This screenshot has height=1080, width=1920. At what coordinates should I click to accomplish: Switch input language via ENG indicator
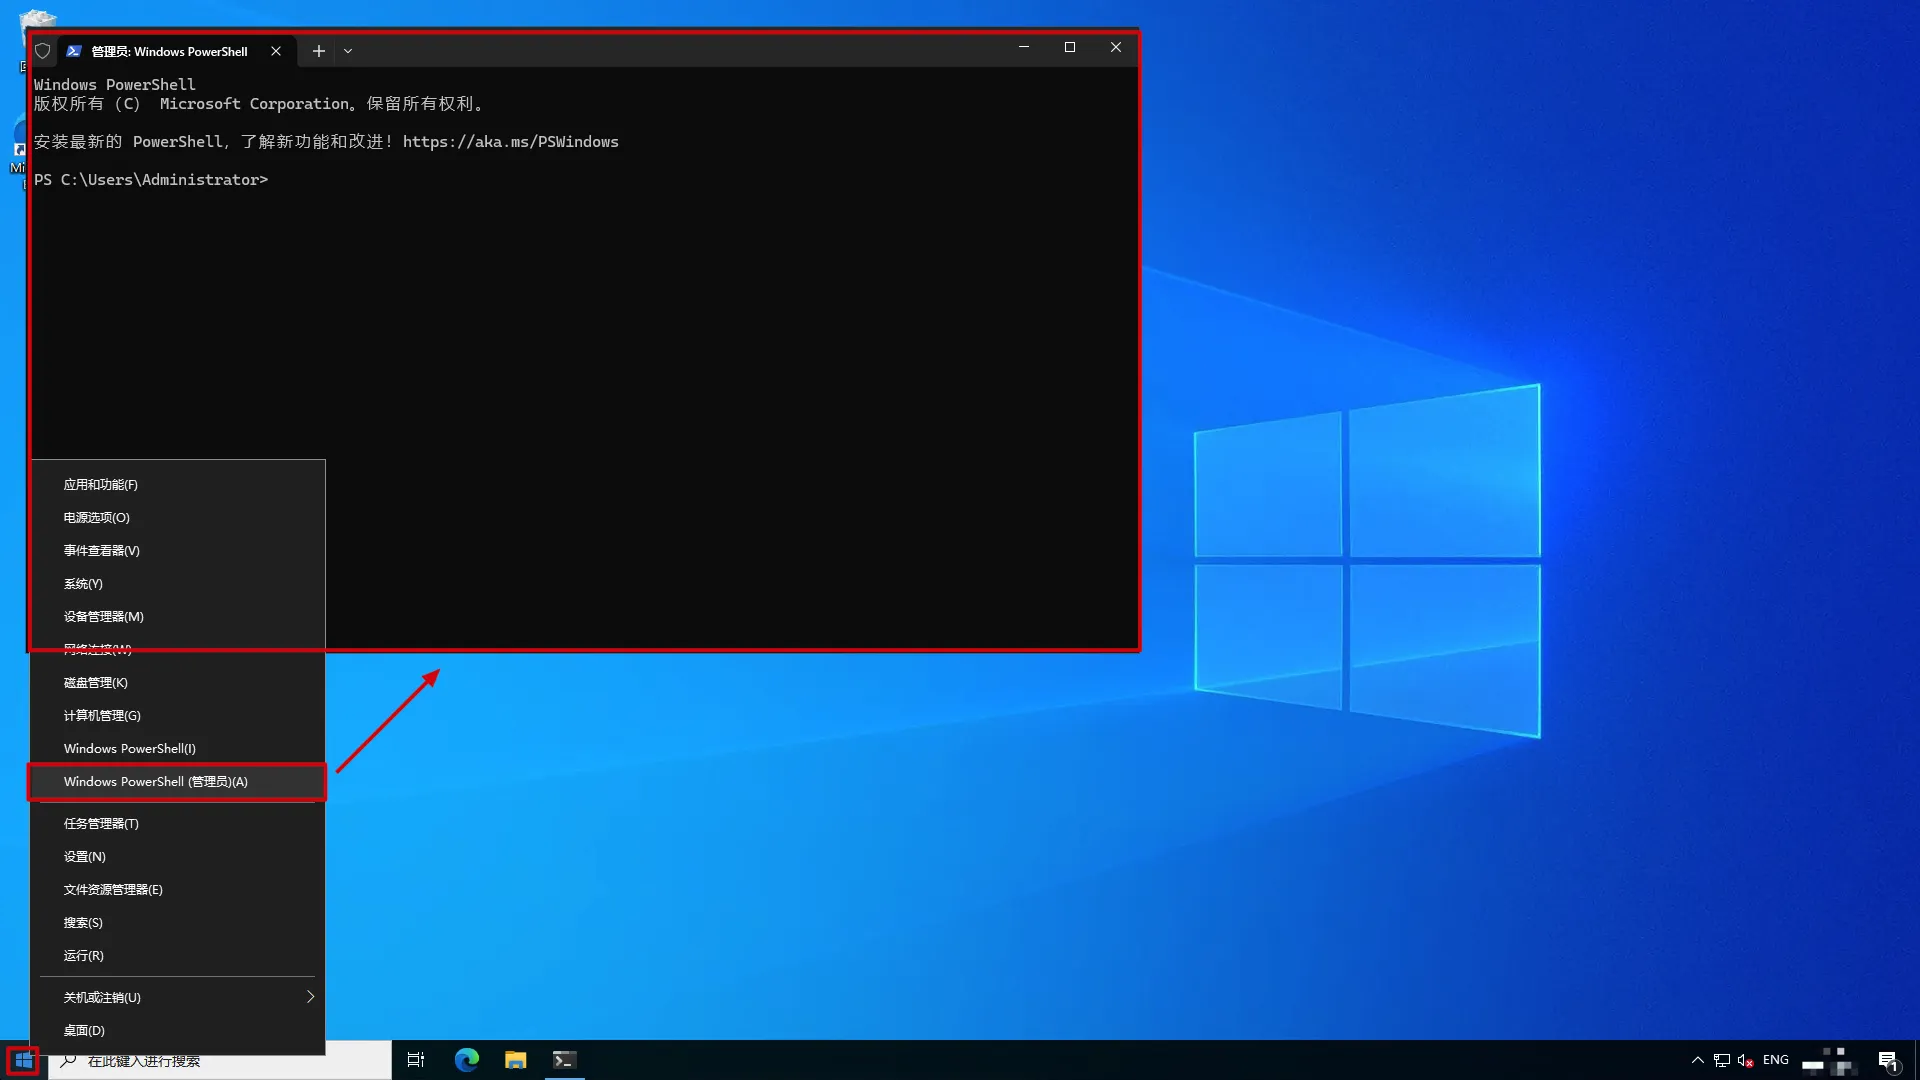1776,1060
